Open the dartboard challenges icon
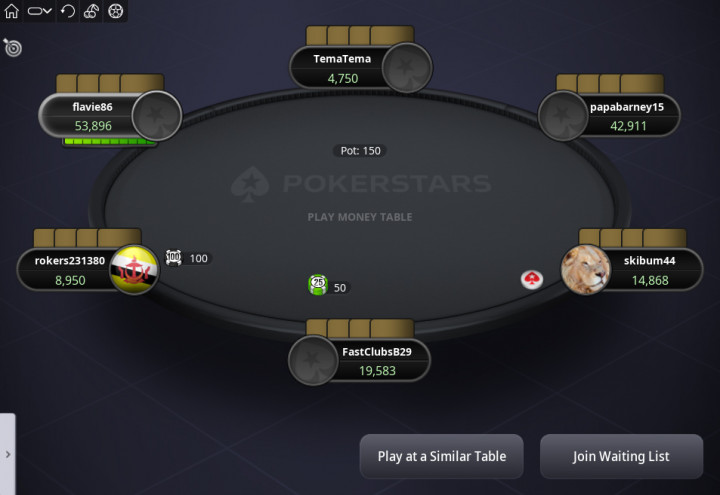Image resolution: width=720 pixels, height=495 pixels. [12, 47]
